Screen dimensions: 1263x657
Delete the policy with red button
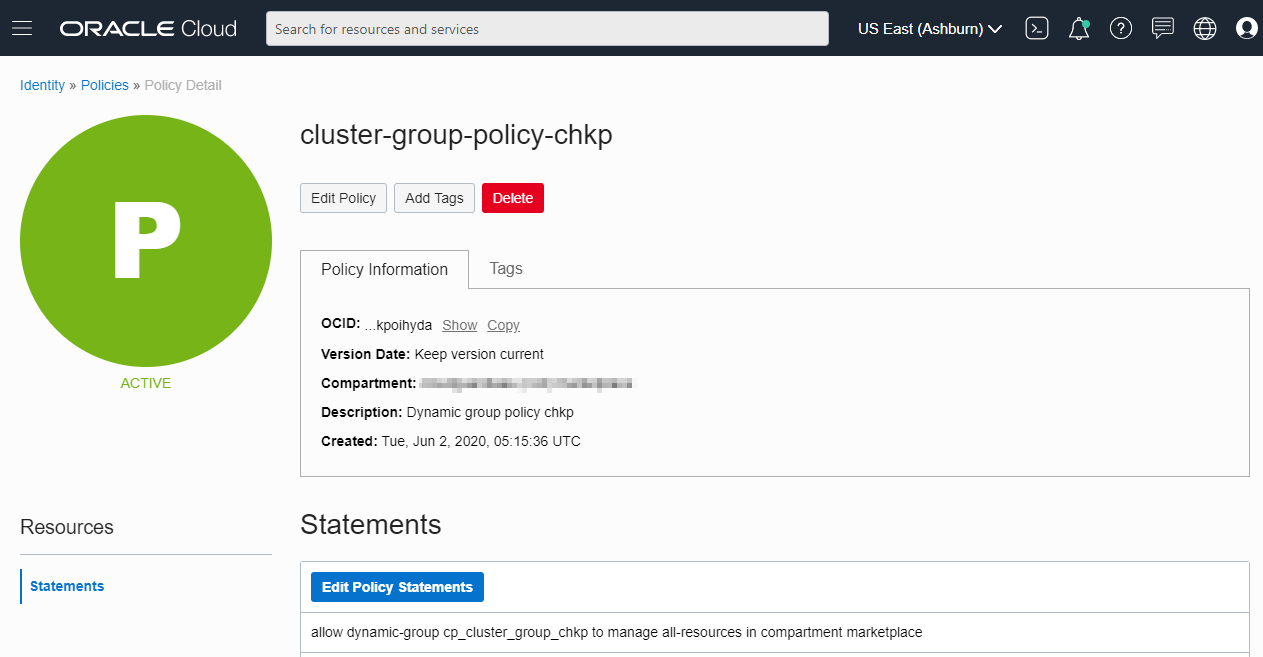pos(512,198)
